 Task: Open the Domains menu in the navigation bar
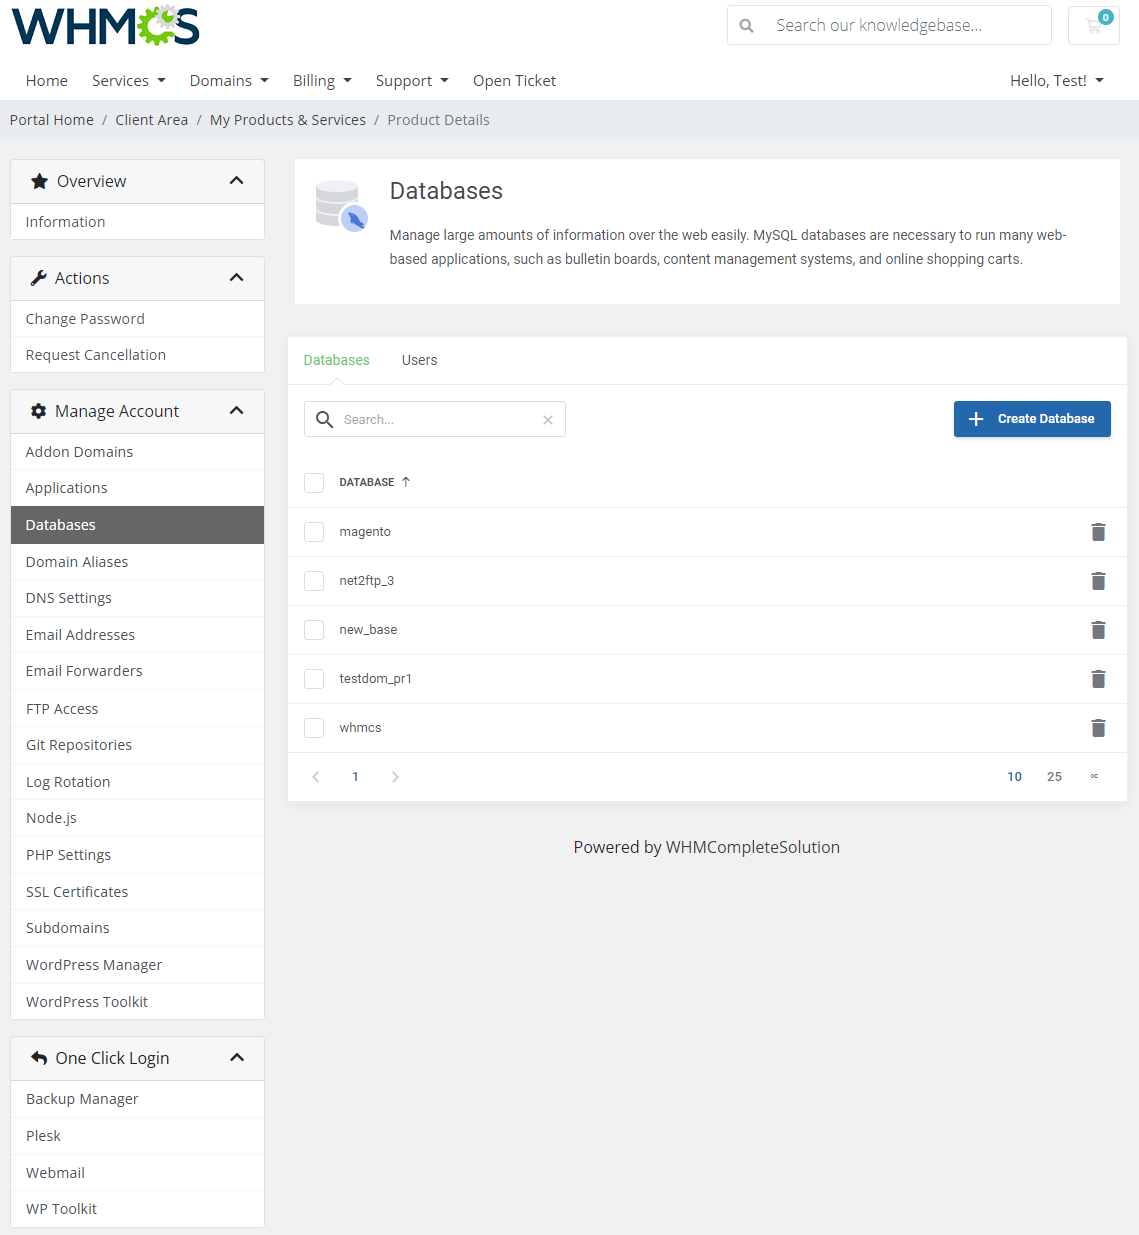pos(228,80)
